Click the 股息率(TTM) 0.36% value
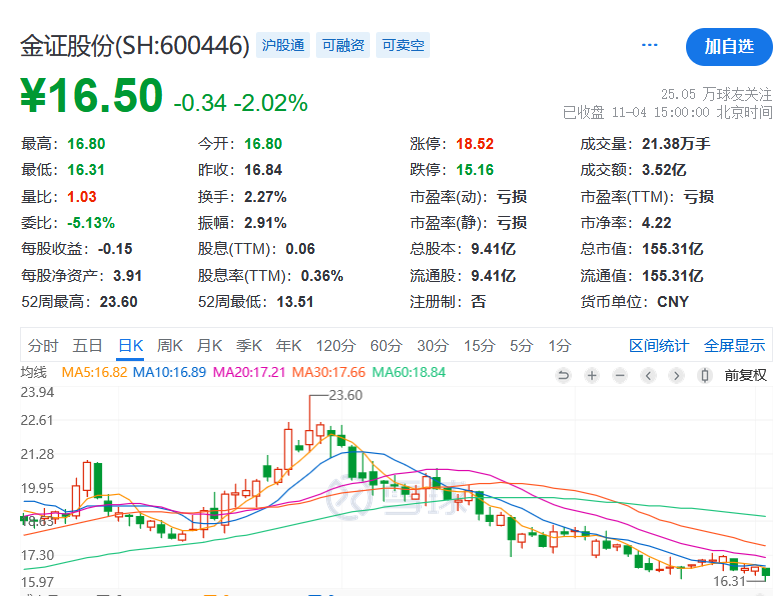 (x=322, y=276)
